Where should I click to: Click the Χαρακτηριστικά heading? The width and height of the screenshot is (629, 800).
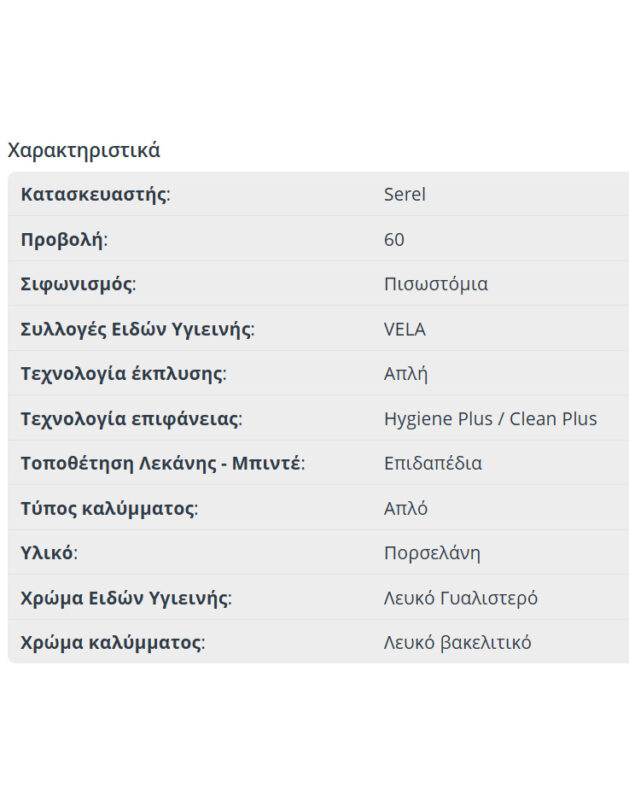click(x=84, y=150)
